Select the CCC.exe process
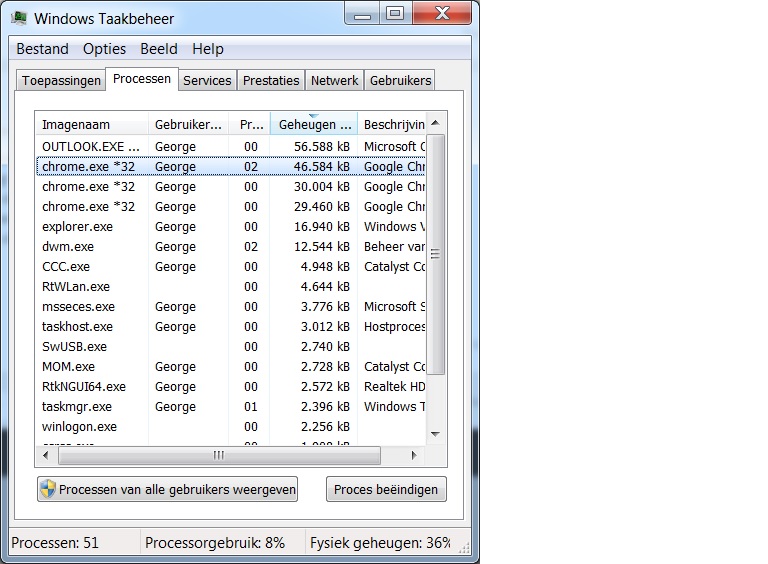768x564 pixels. tap(231, 267)
